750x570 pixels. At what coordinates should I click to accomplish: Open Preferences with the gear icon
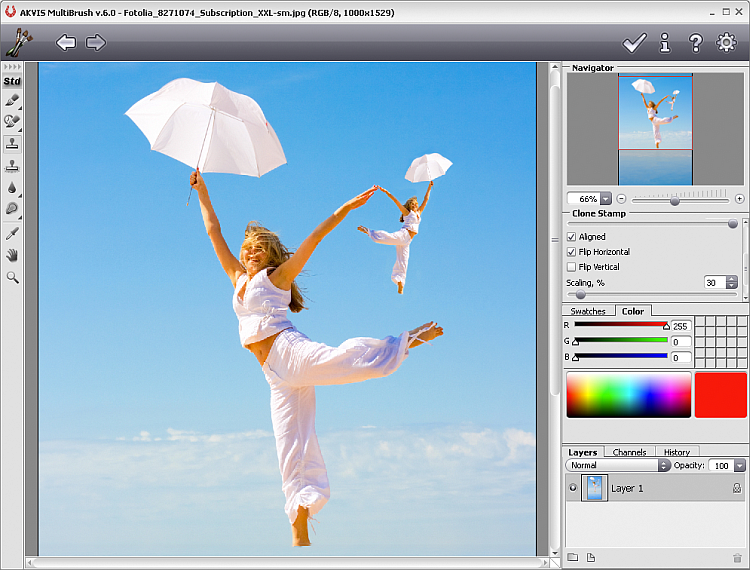pyautogui.click(x=726, y=43)
